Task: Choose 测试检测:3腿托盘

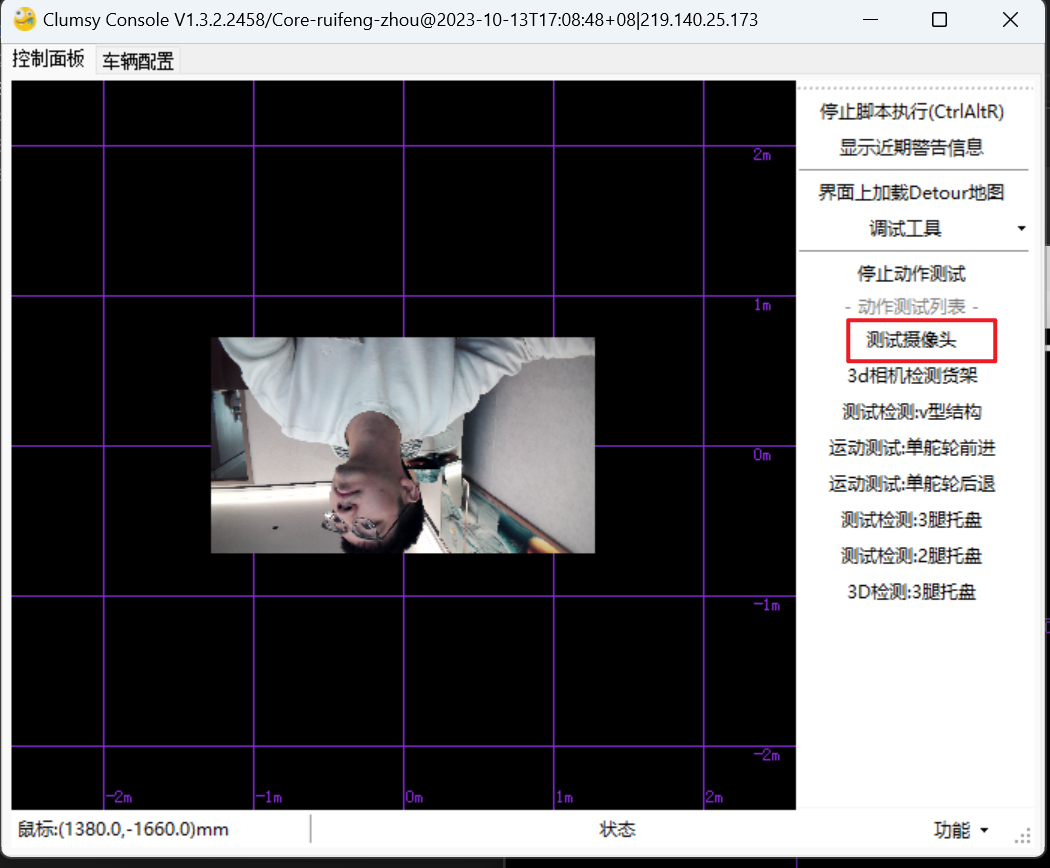Action: click(x=911, y=520)
